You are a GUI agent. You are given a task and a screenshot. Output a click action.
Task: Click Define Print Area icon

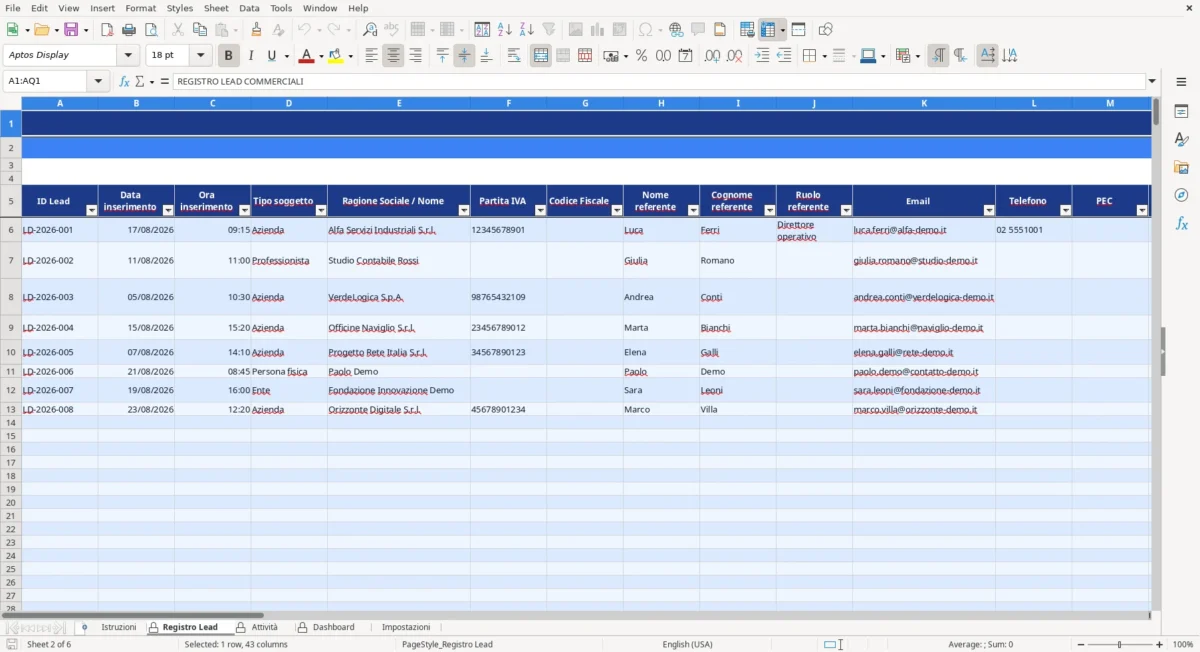tap(747, 30)
